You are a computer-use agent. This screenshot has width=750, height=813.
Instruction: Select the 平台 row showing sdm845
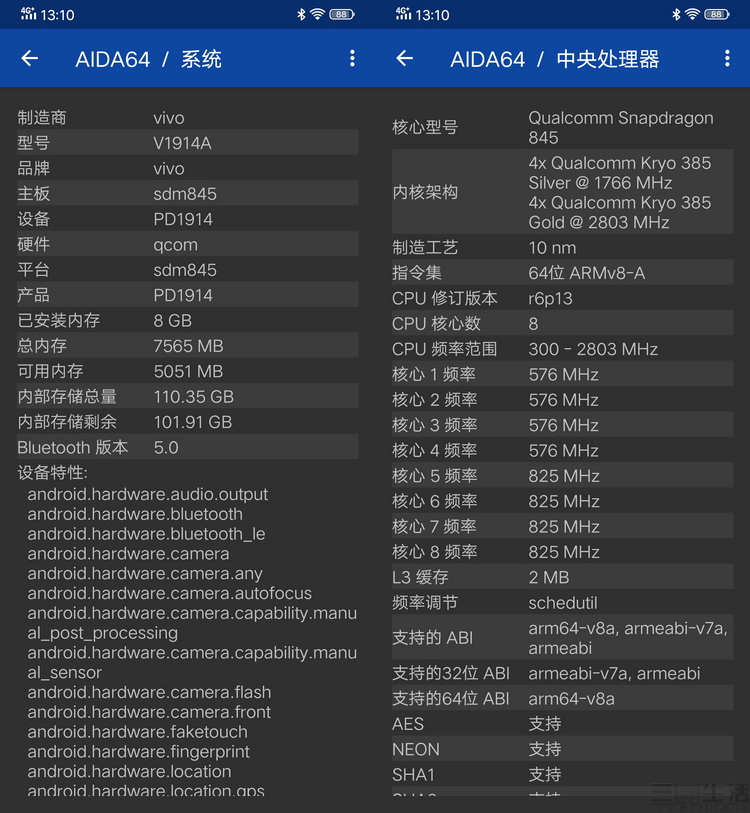tap(188, 270)
